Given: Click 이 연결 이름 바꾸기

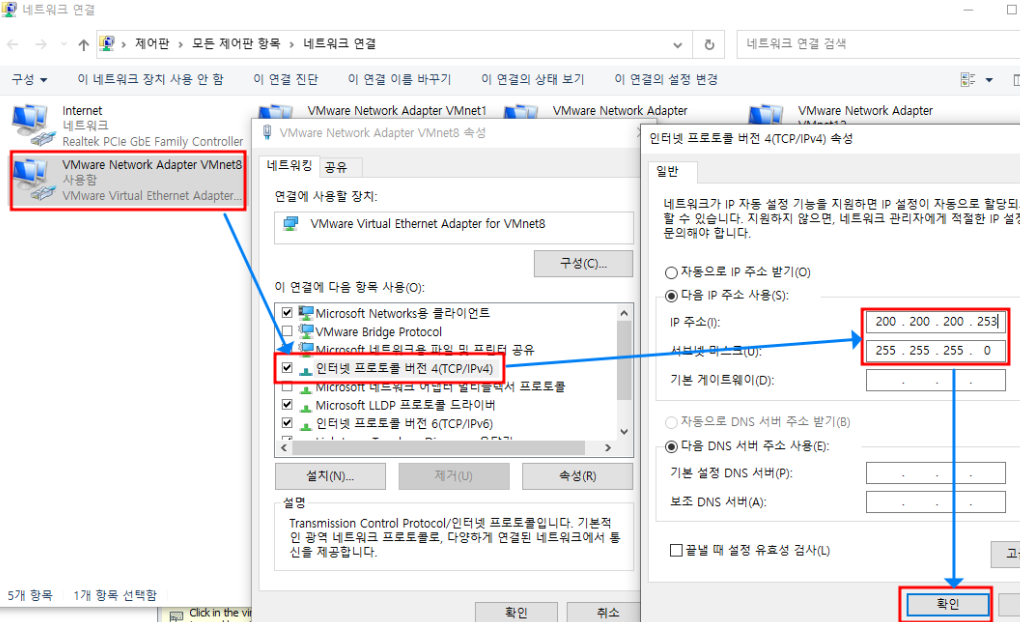Looking at the screenshot, I should [399, 79].
